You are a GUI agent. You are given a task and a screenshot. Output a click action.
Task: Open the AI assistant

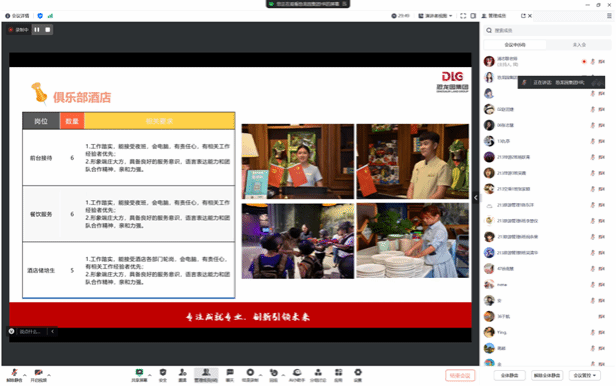tap(297, 375)
